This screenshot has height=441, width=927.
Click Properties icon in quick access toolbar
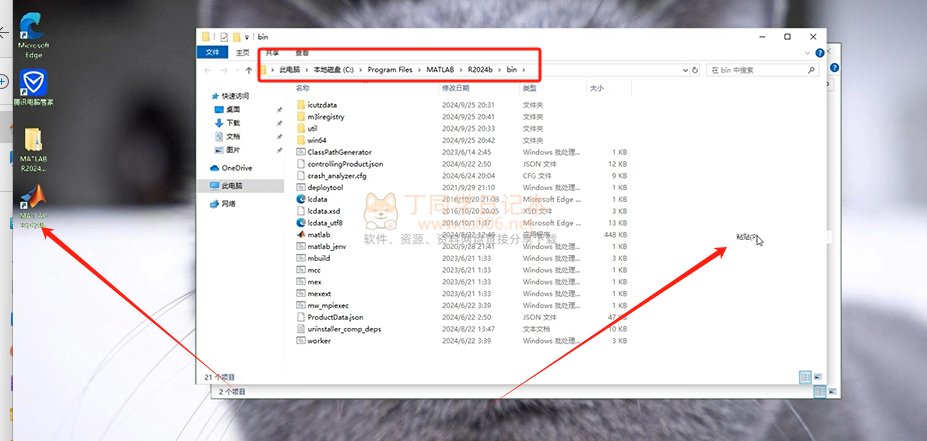224,37
